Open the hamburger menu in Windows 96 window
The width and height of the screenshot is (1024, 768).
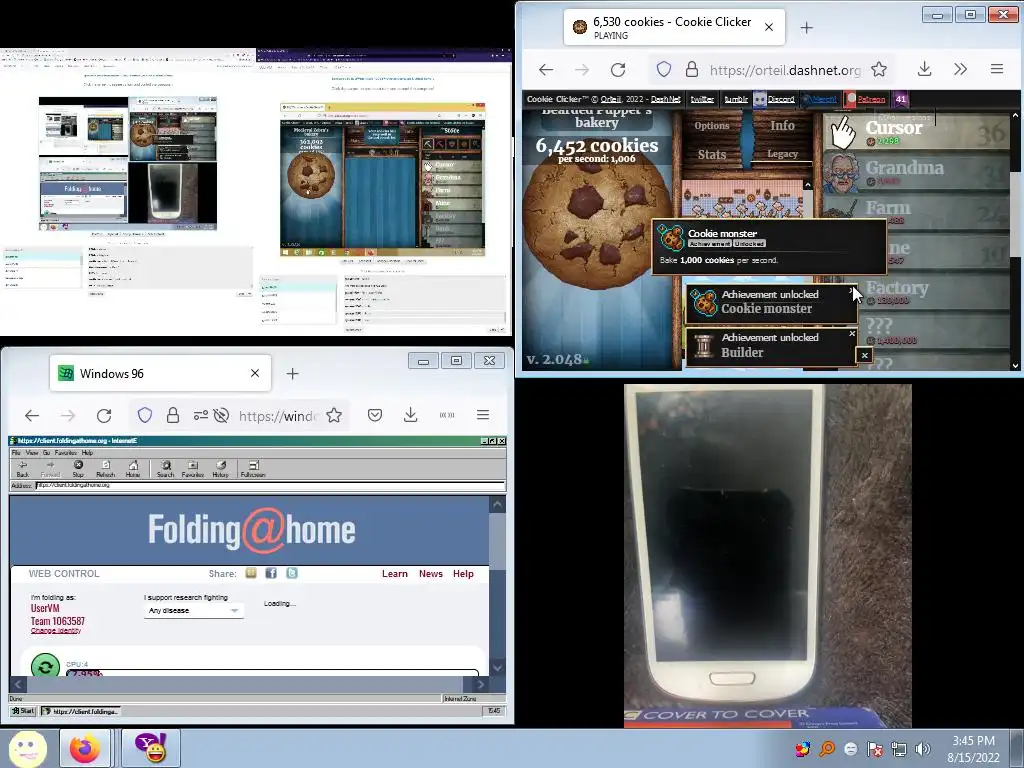[483, 415]
